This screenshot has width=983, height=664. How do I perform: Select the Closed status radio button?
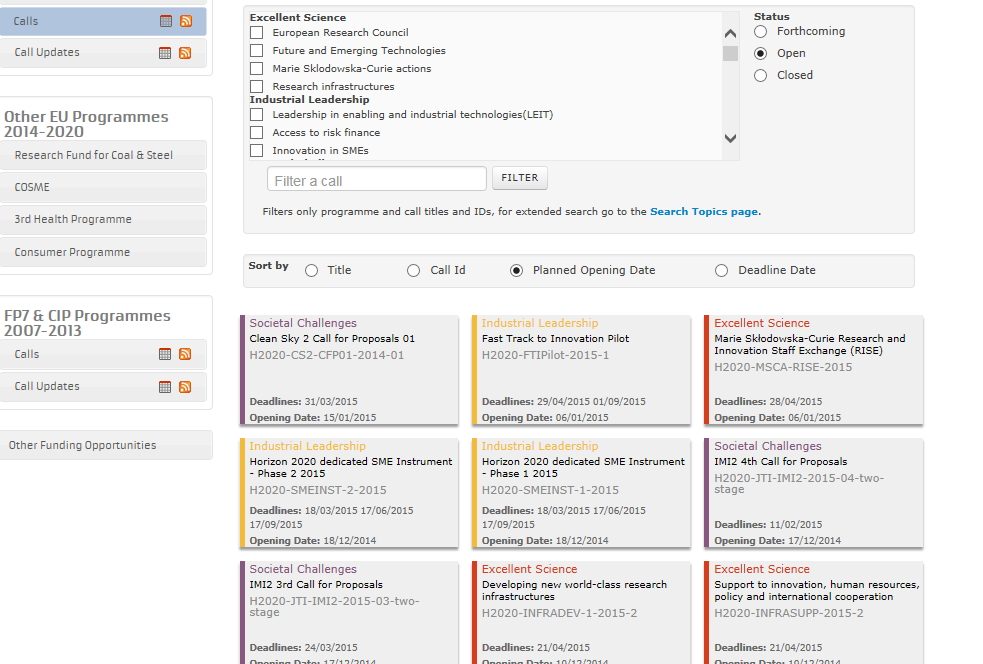pyautogui.click(x=760, y=75)
